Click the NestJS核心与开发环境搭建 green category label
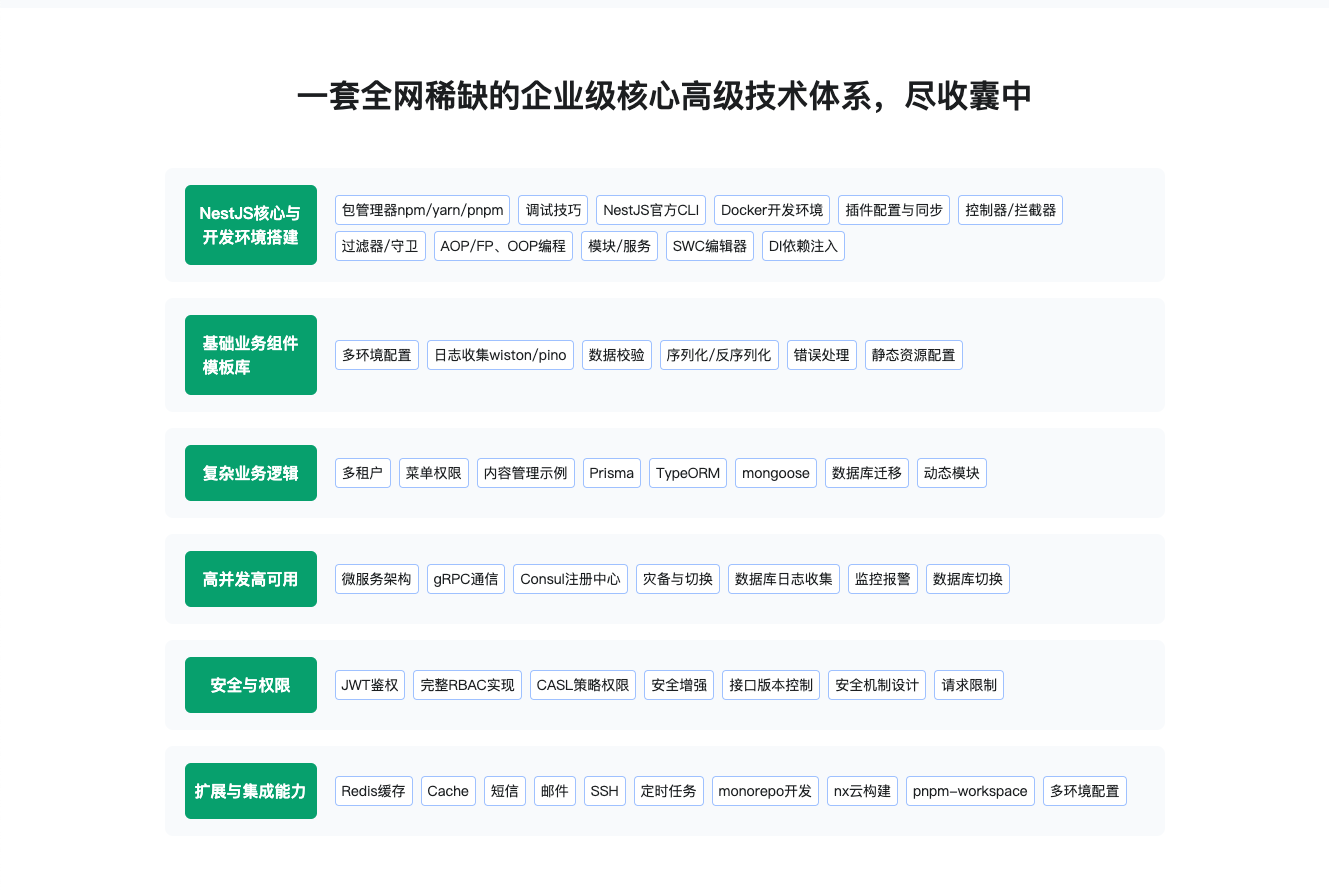The image size is (1329, 893). click(250, 225)
